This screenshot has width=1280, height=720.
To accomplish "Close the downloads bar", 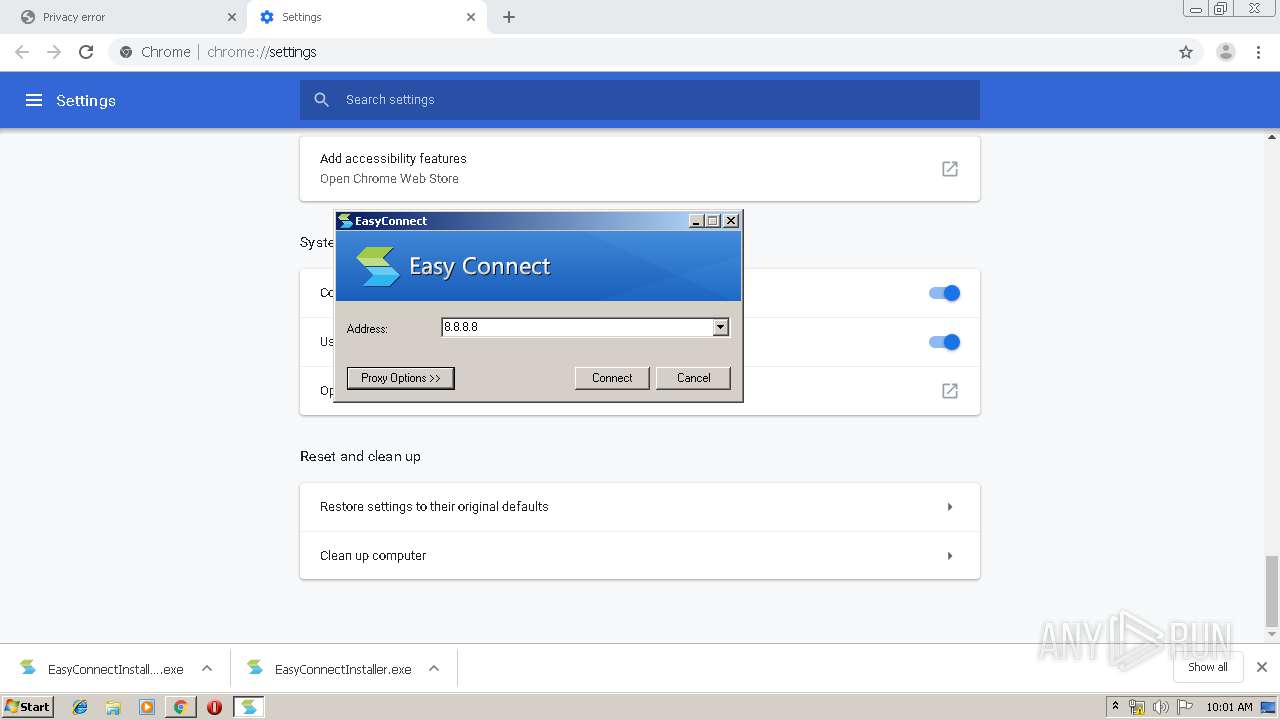I will 1262,667.
